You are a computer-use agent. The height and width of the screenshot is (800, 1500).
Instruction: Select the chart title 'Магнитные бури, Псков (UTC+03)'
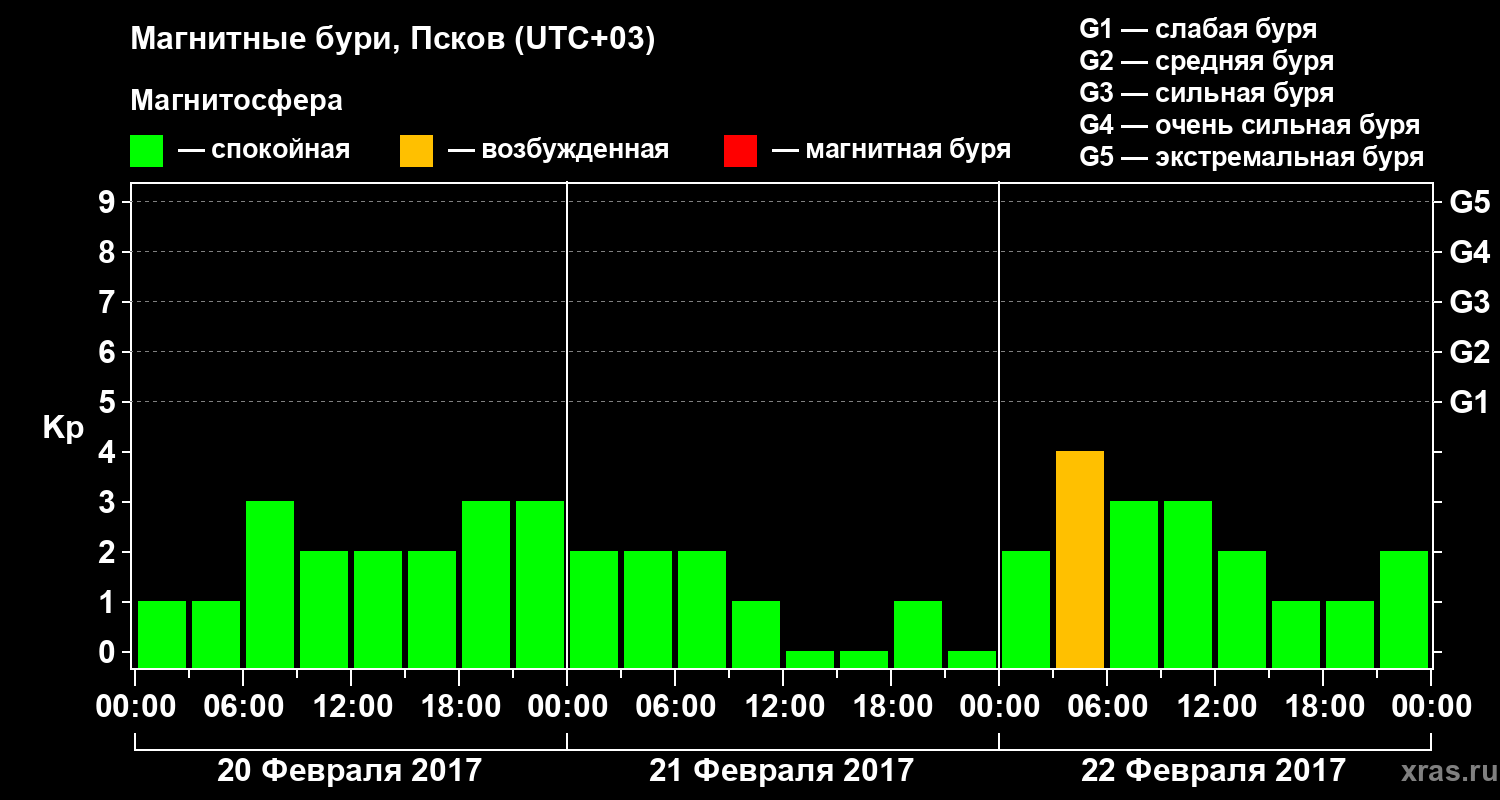393,40
